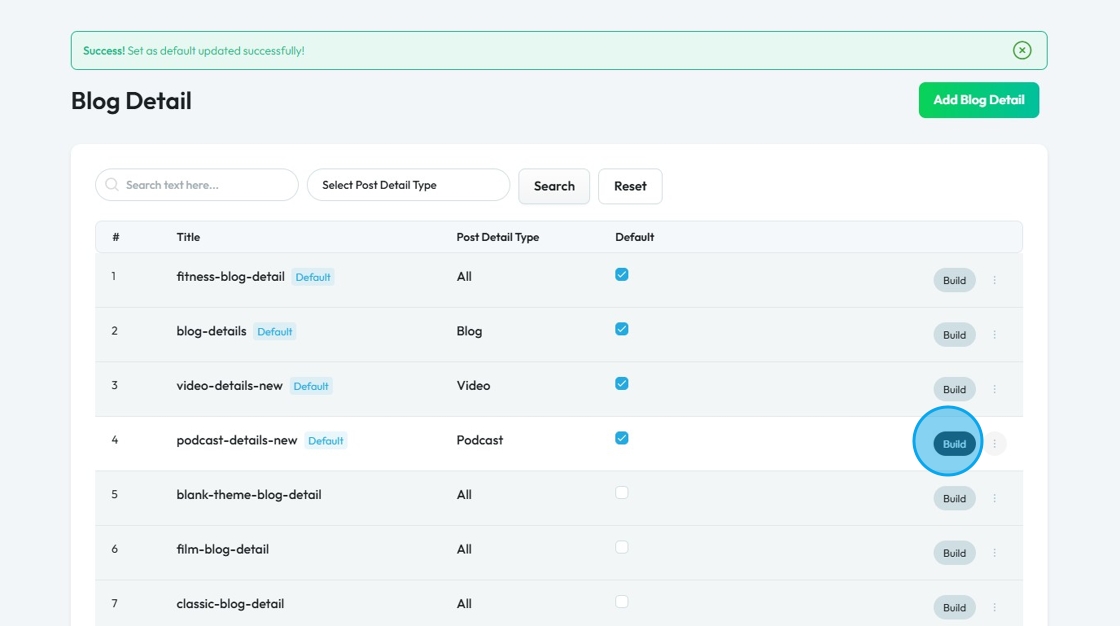Click the Search button
This screenshot has height=626, width=1120.
click(554, 186)
